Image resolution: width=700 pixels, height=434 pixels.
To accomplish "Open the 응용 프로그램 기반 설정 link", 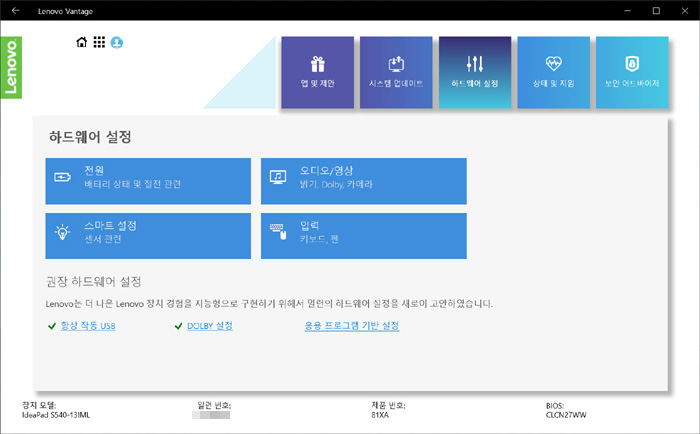I will pos(352,326).
